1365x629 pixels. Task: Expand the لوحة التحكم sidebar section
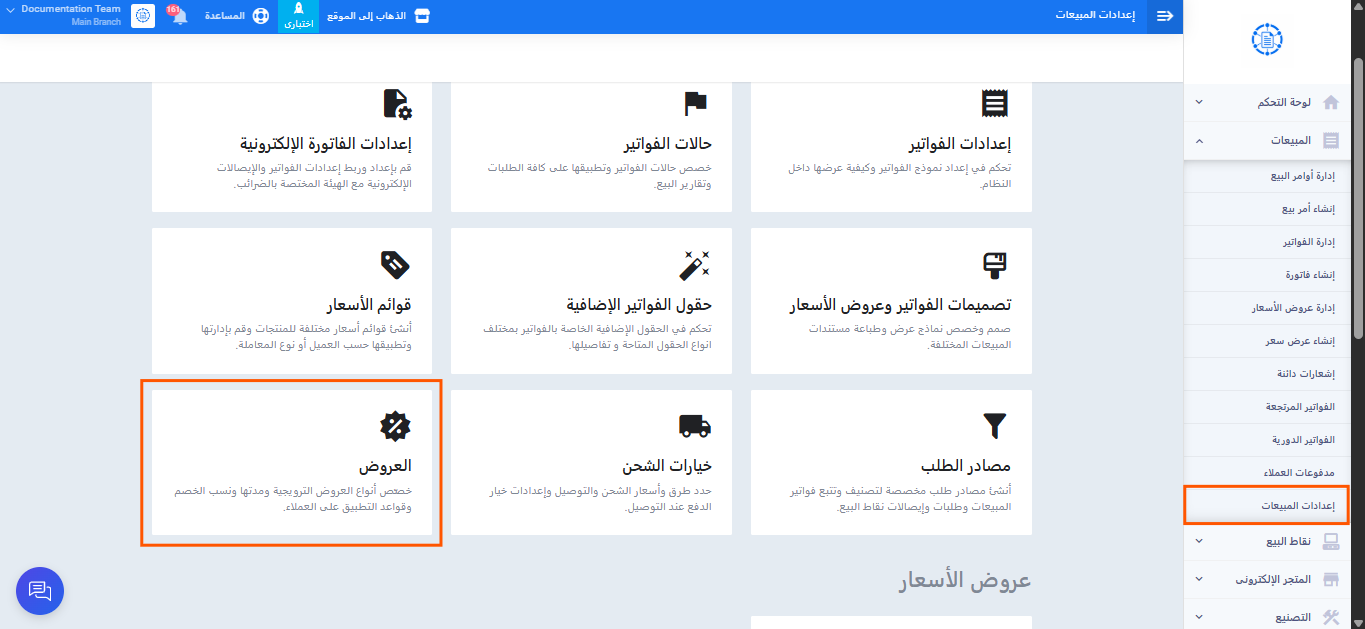pos(1267,102)
